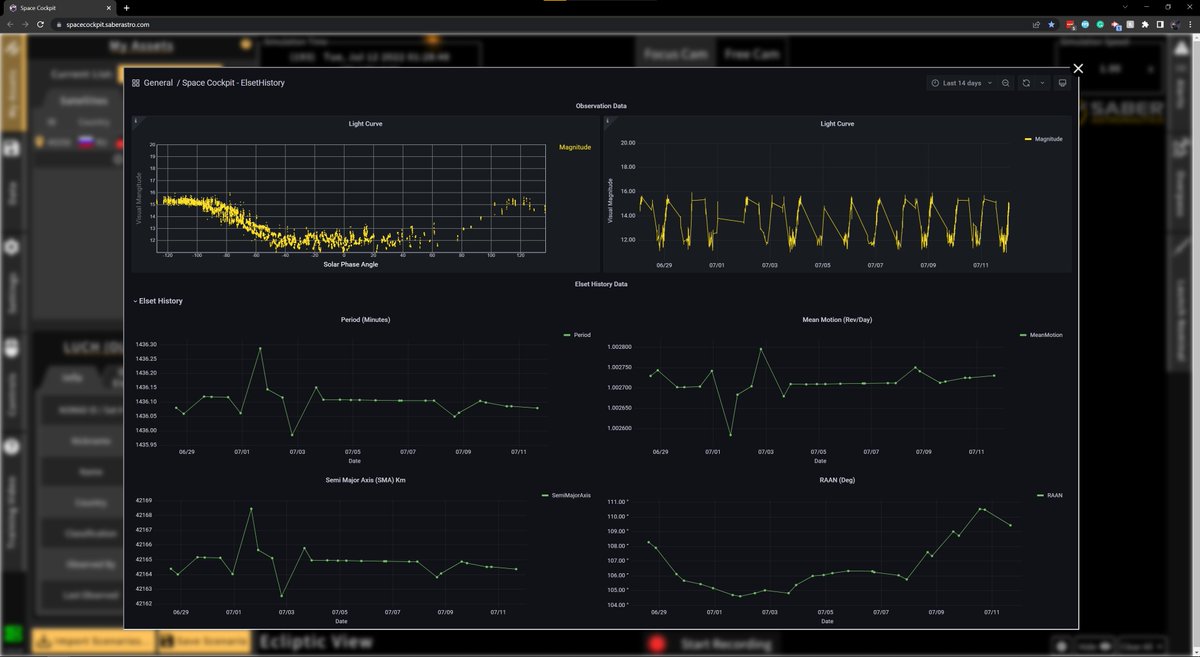Show info for the right Light Curve panel

609,120
